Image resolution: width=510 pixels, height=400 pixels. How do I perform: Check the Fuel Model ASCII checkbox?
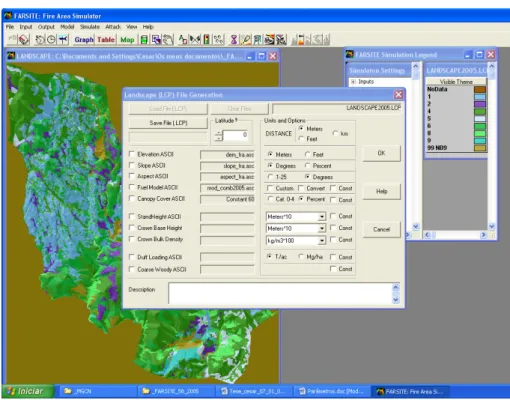pyautogui.click(x=132, y=187)
